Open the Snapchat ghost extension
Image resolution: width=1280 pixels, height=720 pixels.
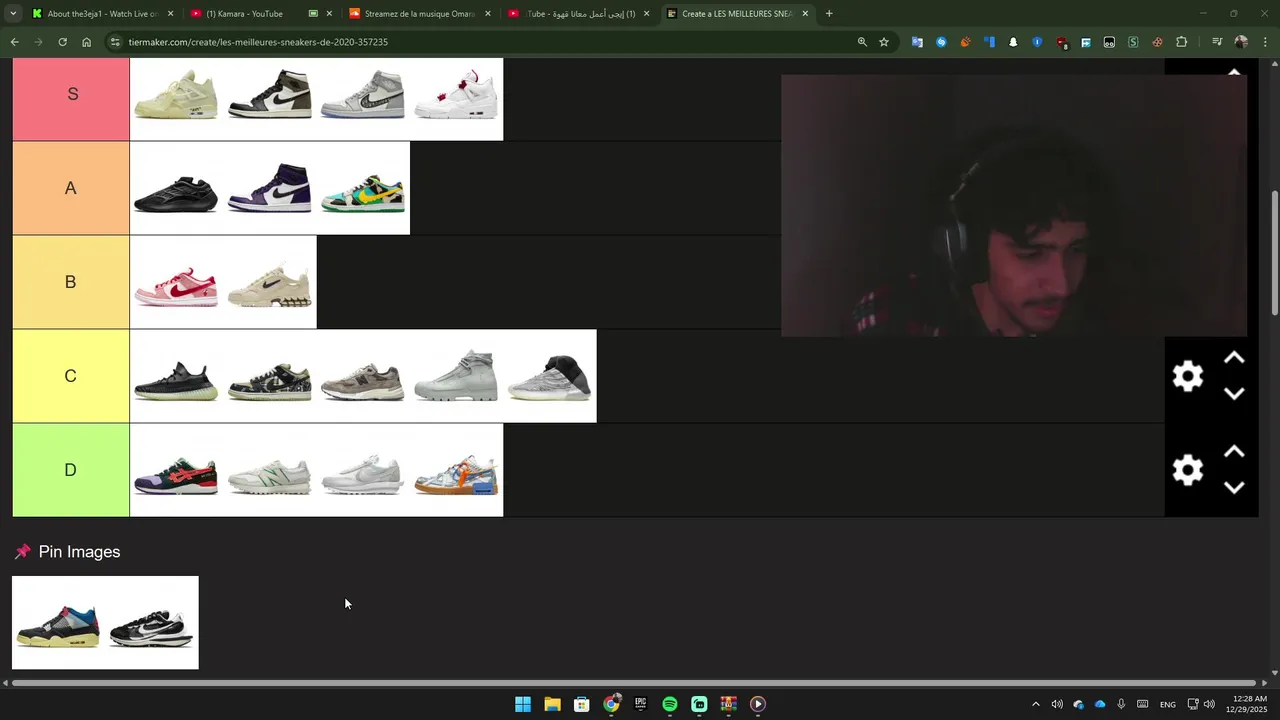pos(1013,42)
